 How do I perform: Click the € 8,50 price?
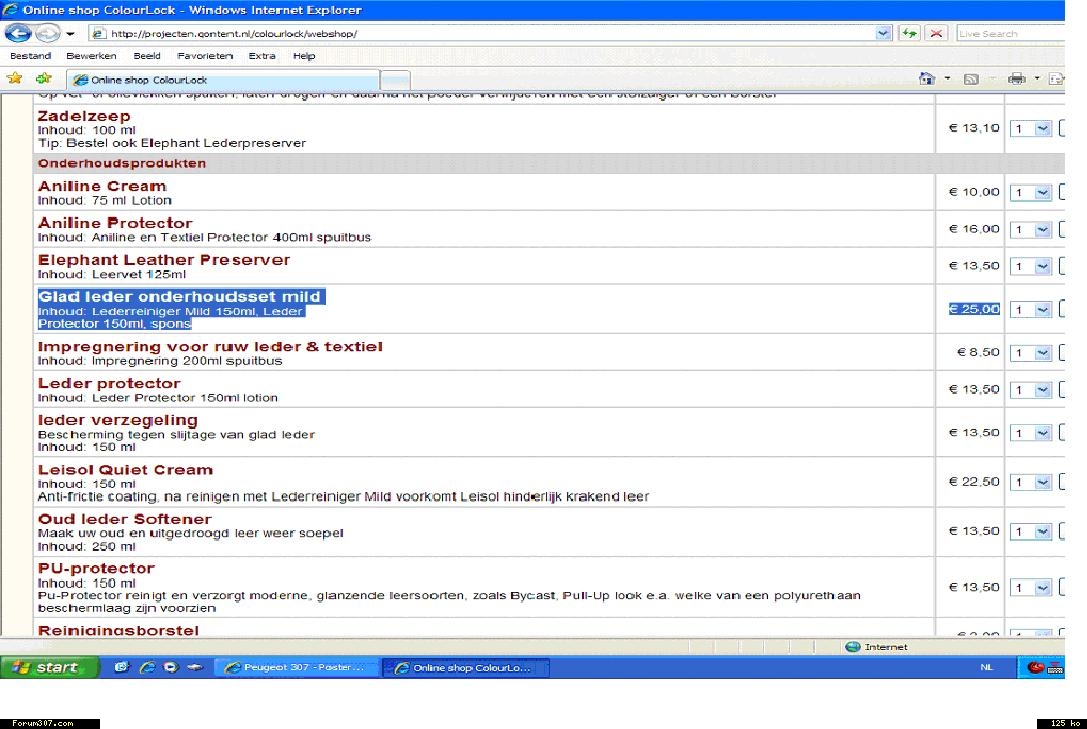coord(978,352)
